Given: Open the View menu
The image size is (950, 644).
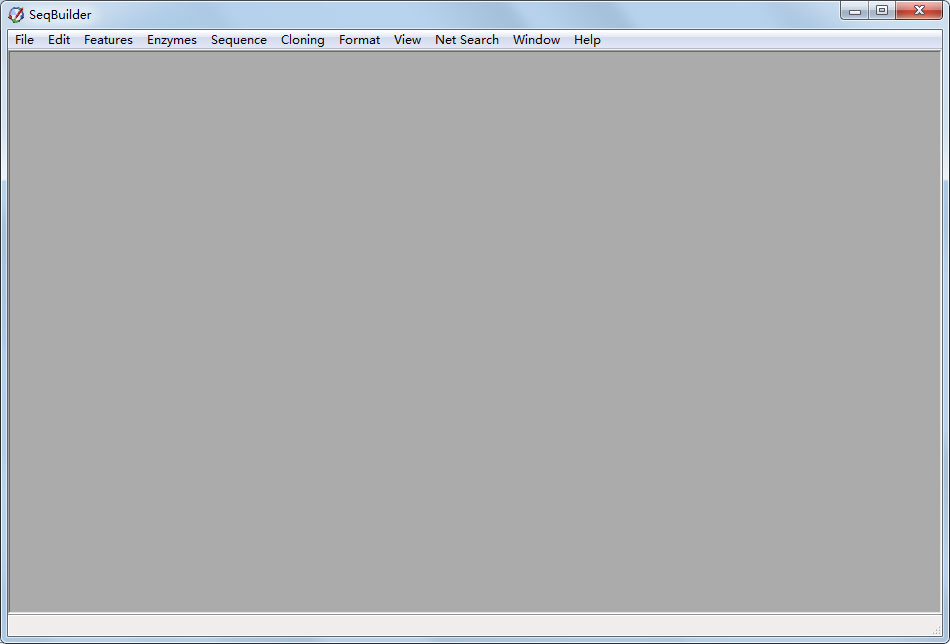Looking at the screenshot, I should tap(407, 40).
